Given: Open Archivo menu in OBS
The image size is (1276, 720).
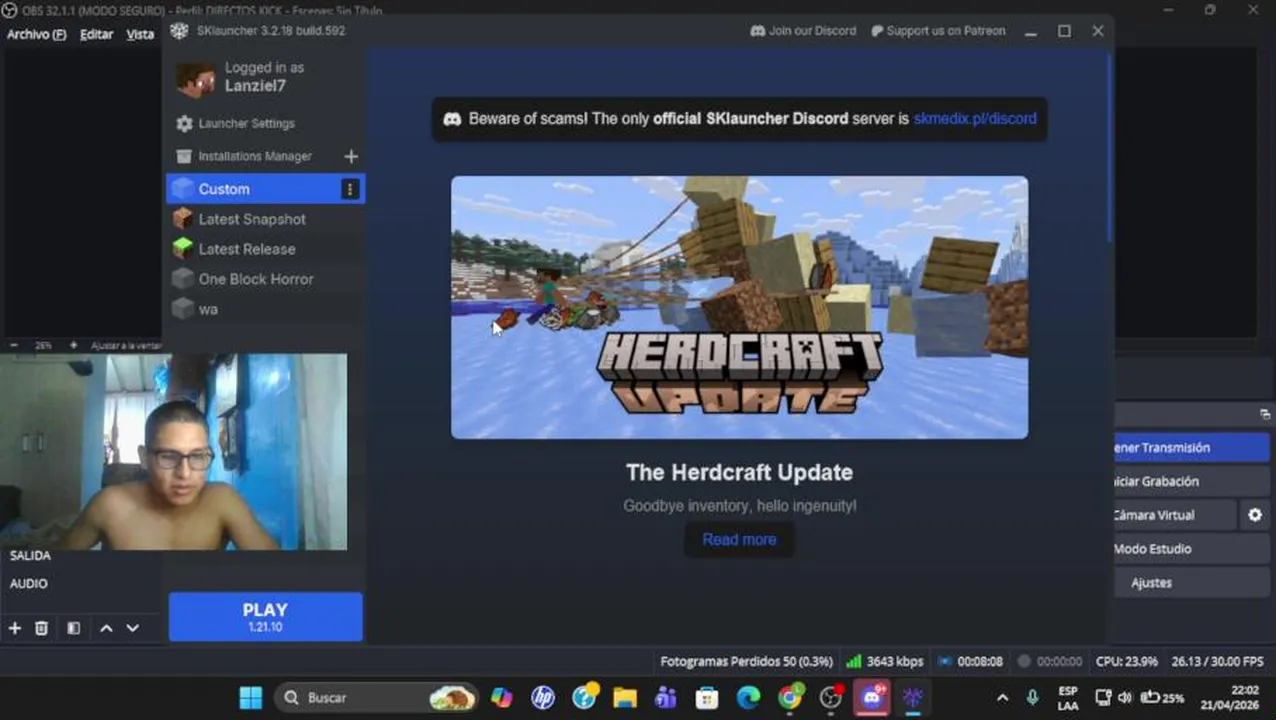Looking at the screenshot, I should (x=36, y=34).
